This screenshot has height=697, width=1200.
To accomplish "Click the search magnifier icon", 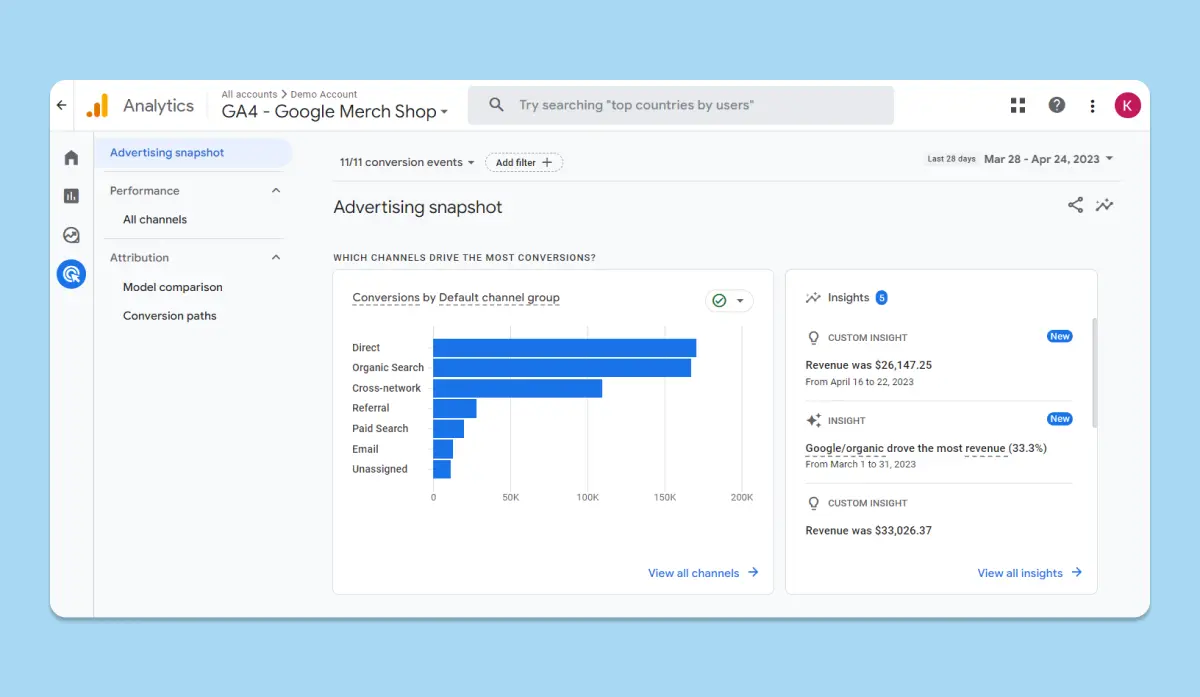I will pos(495,105).
